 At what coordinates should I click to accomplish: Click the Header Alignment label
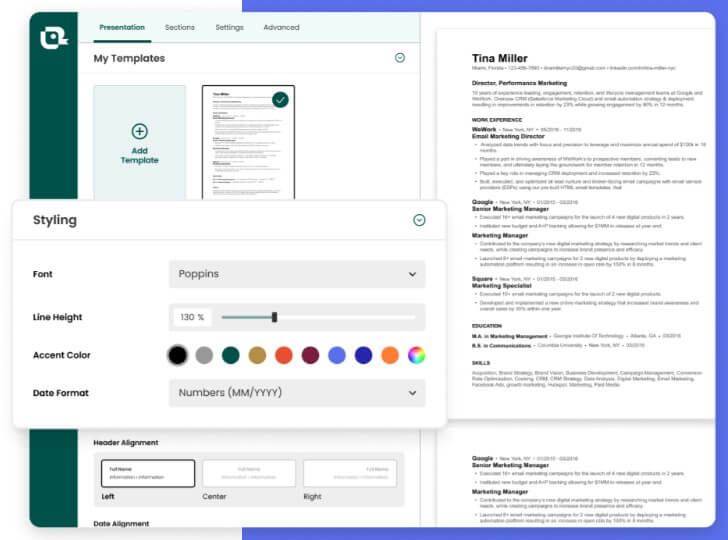point(126,443)
